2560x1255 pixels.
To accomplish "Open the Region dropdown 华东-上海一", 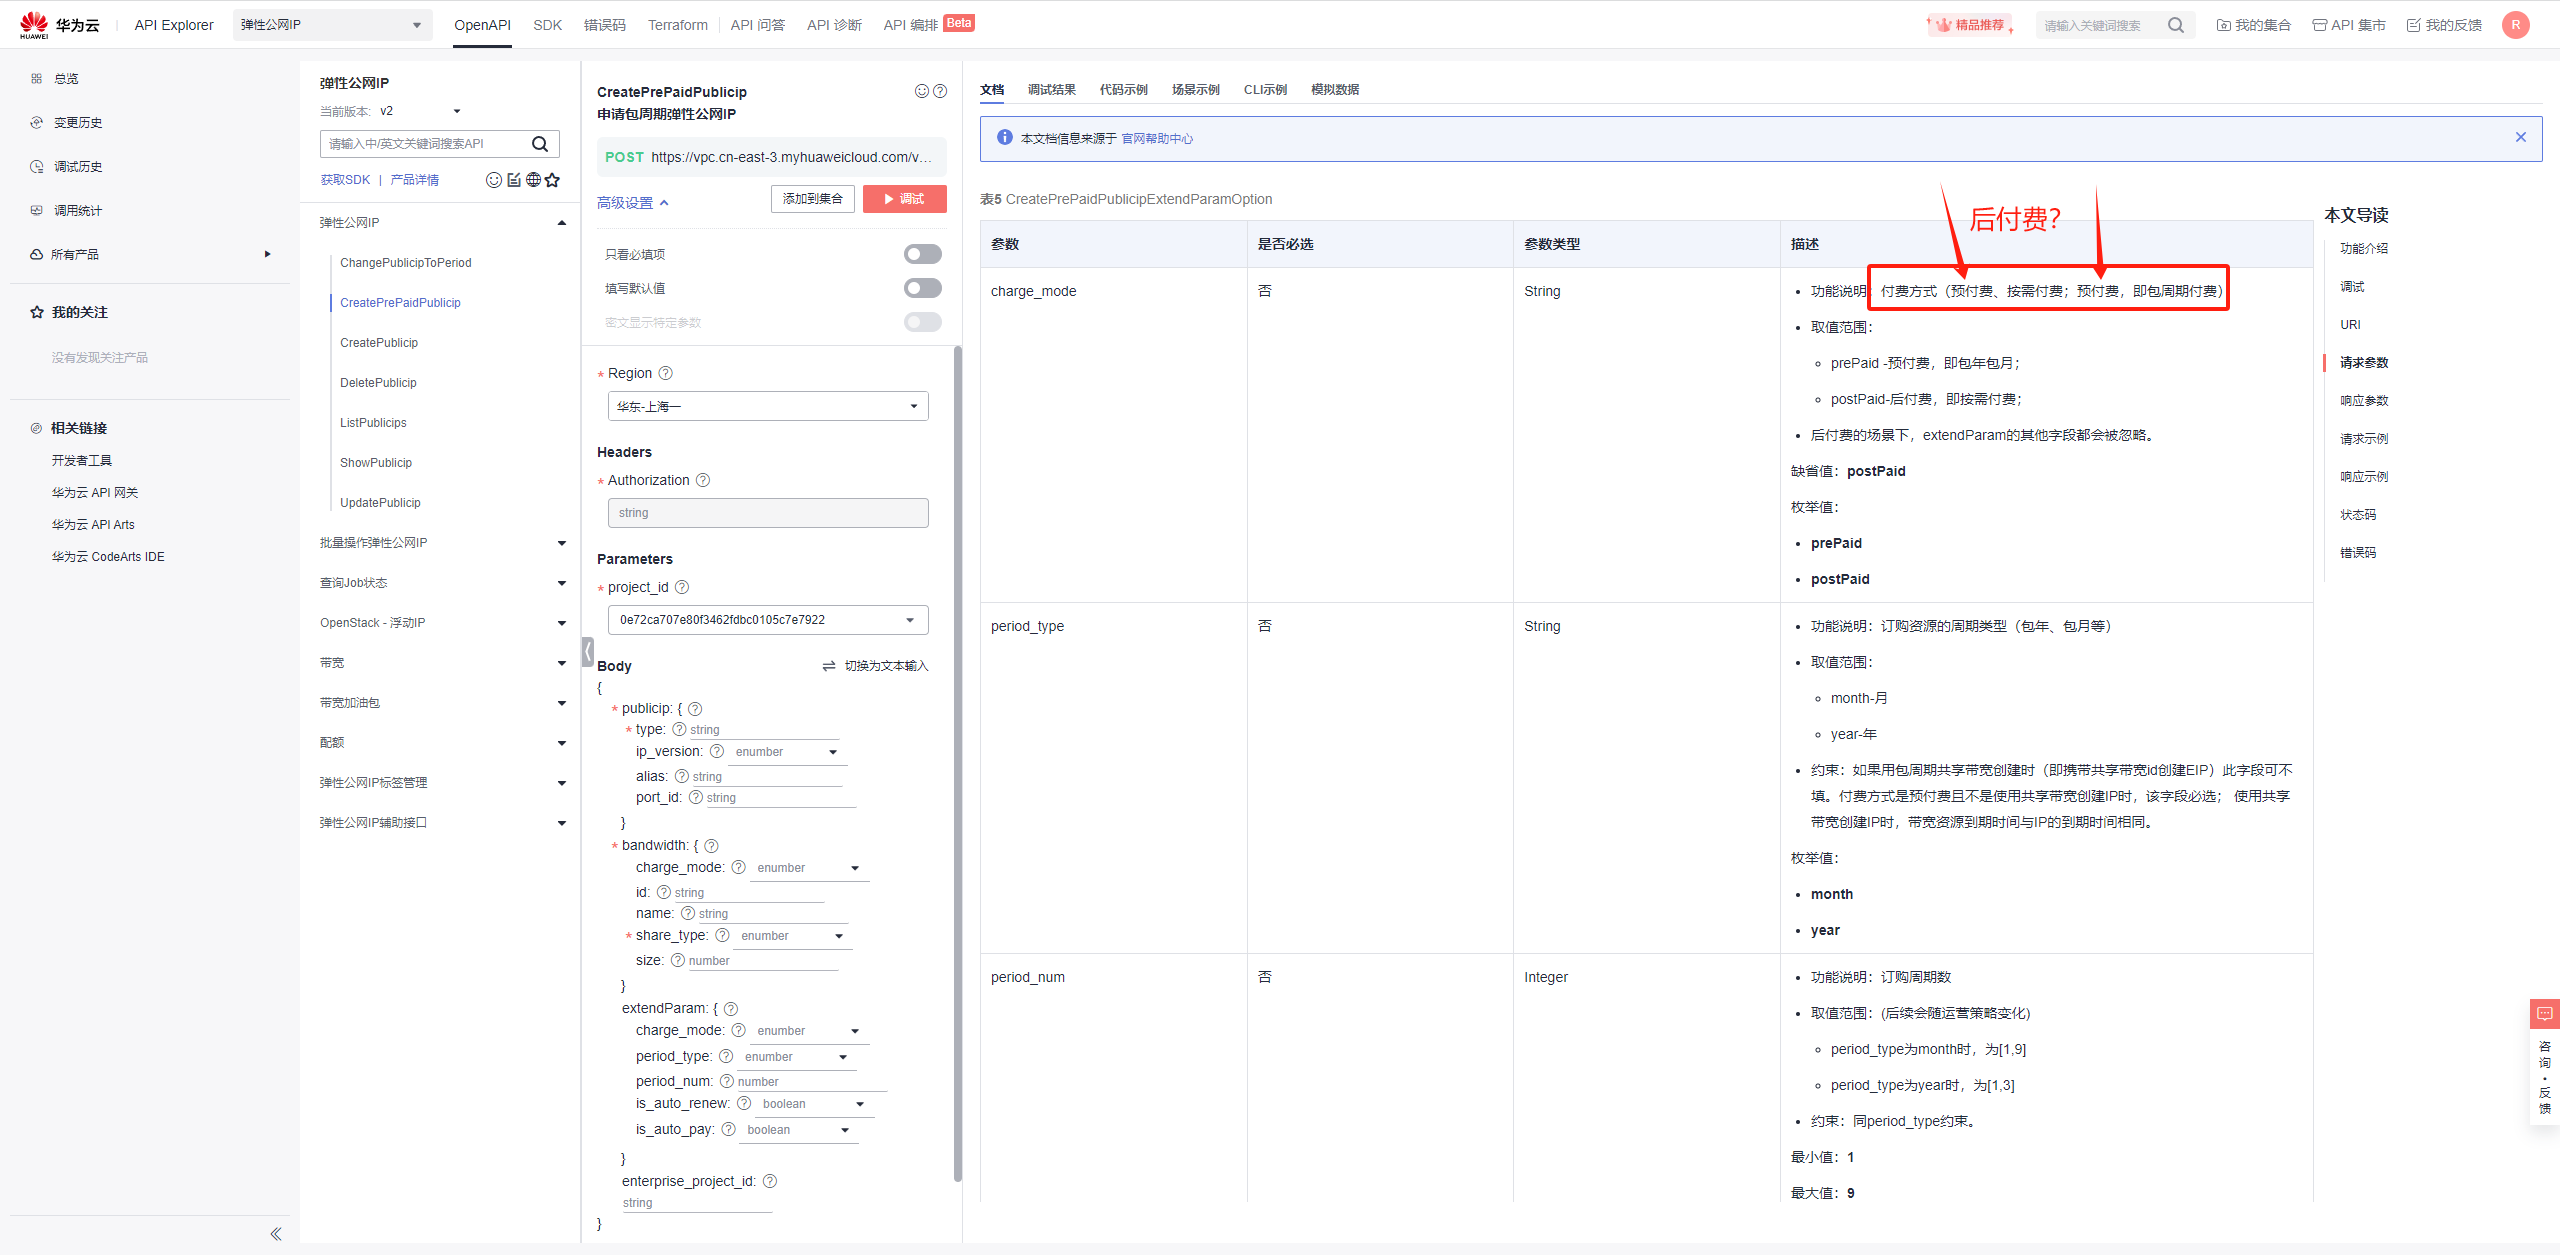I will [767, 406].
